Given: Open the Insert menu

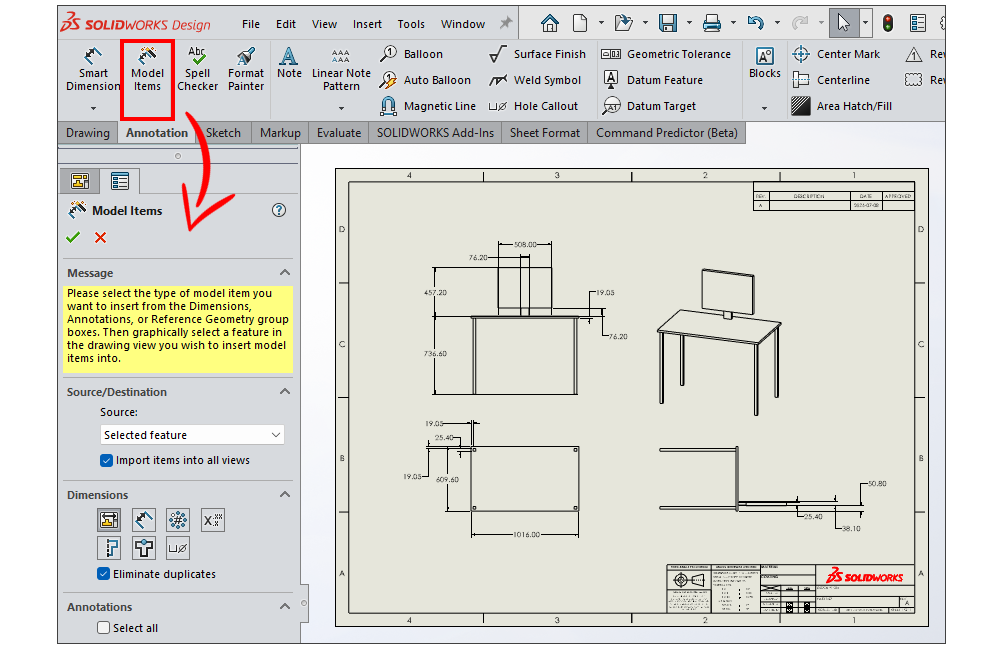Looking at the screenshot, I should (x=367, y=24).
